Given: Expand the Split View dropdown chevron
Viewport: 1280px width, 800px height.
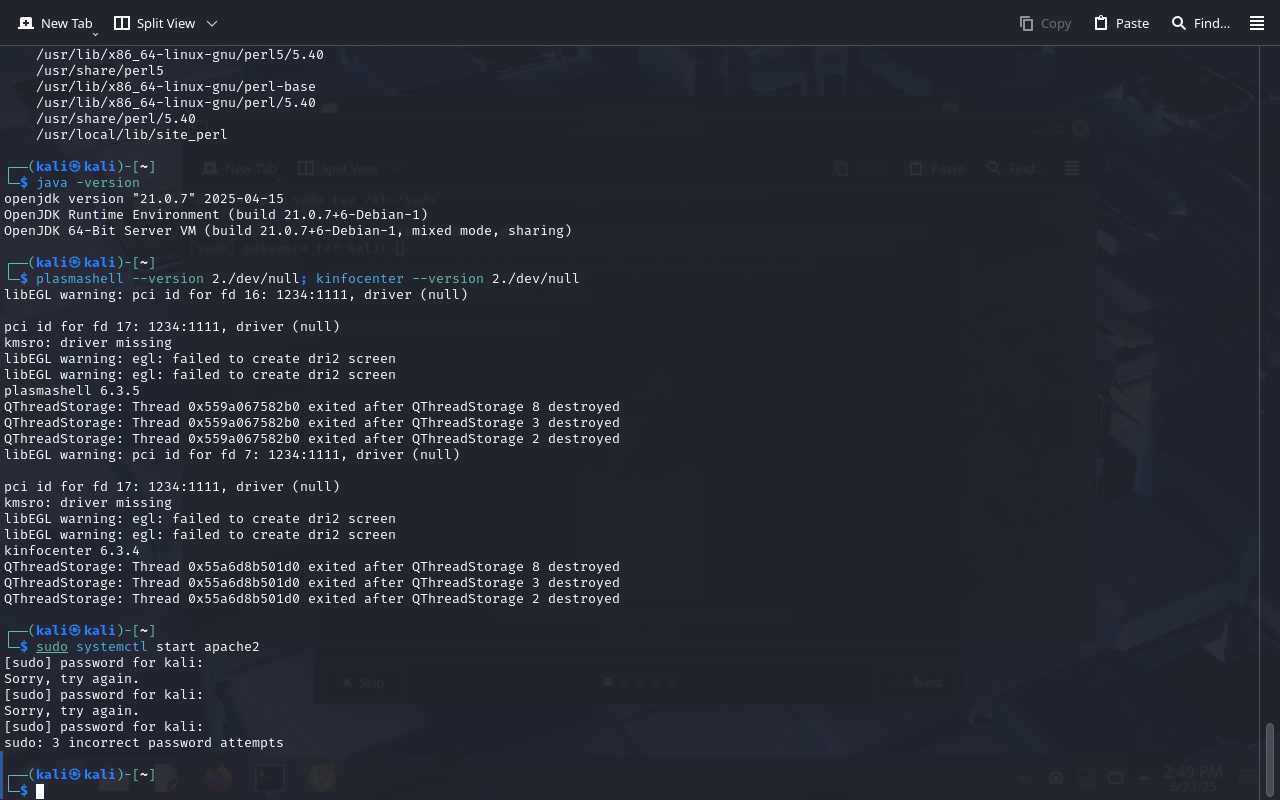Looking at the screenshot, I should pos(211,23).
